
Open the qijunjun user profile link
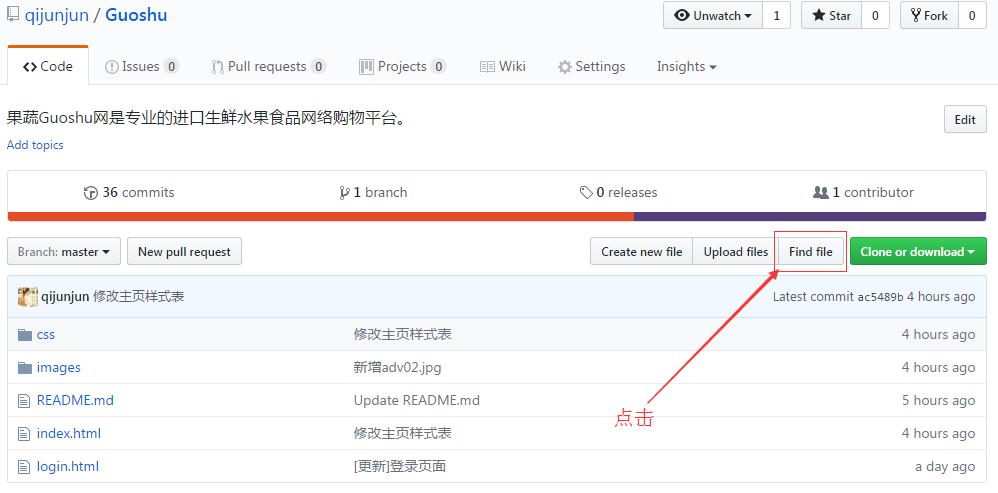[57, 15]
